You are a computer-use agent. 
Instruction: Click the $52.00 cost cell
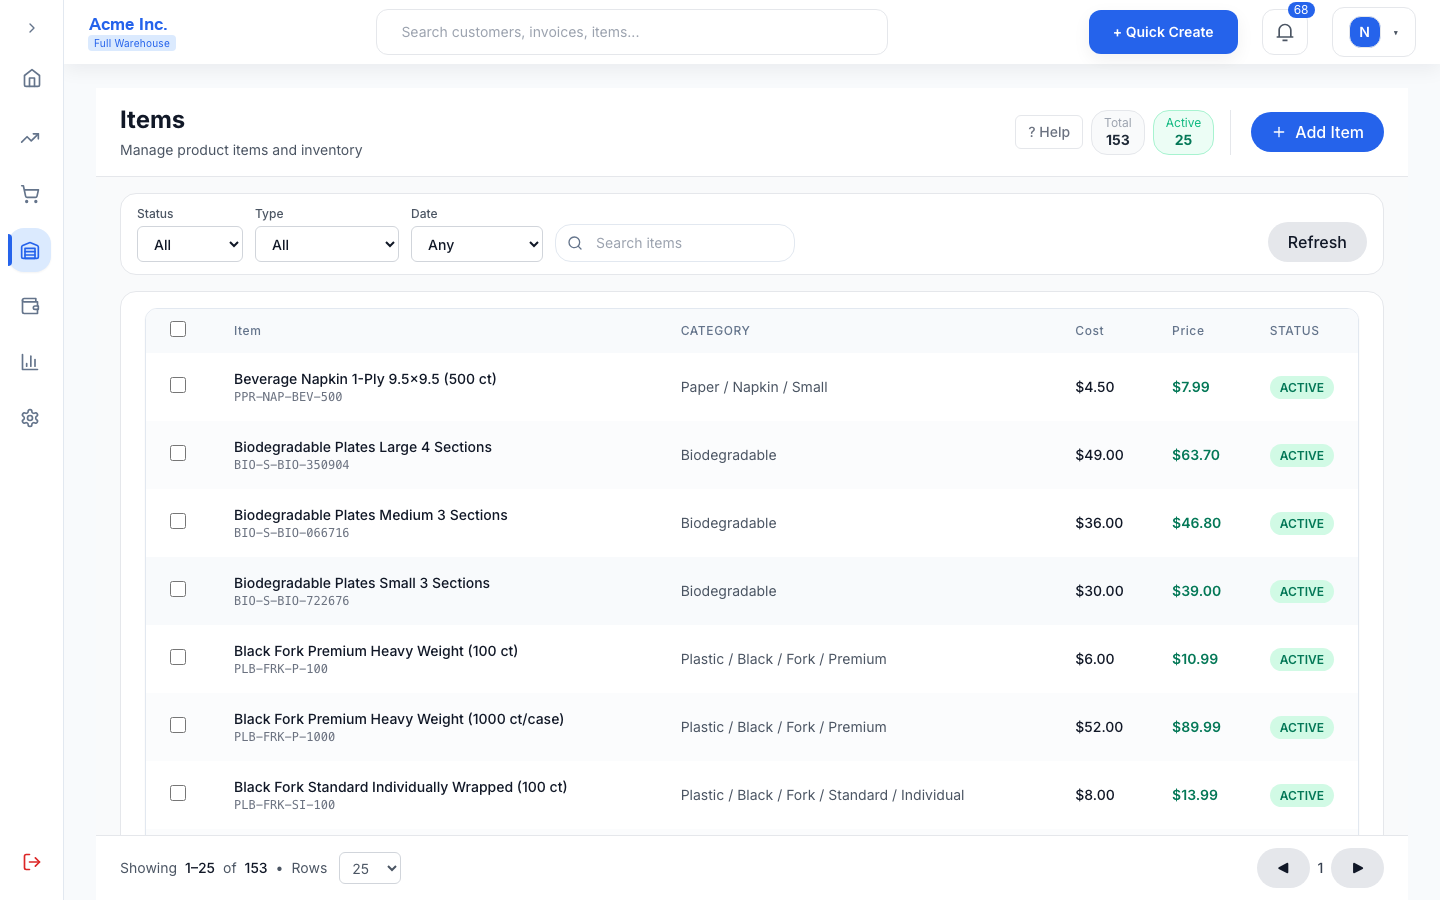coord(1099,727)
